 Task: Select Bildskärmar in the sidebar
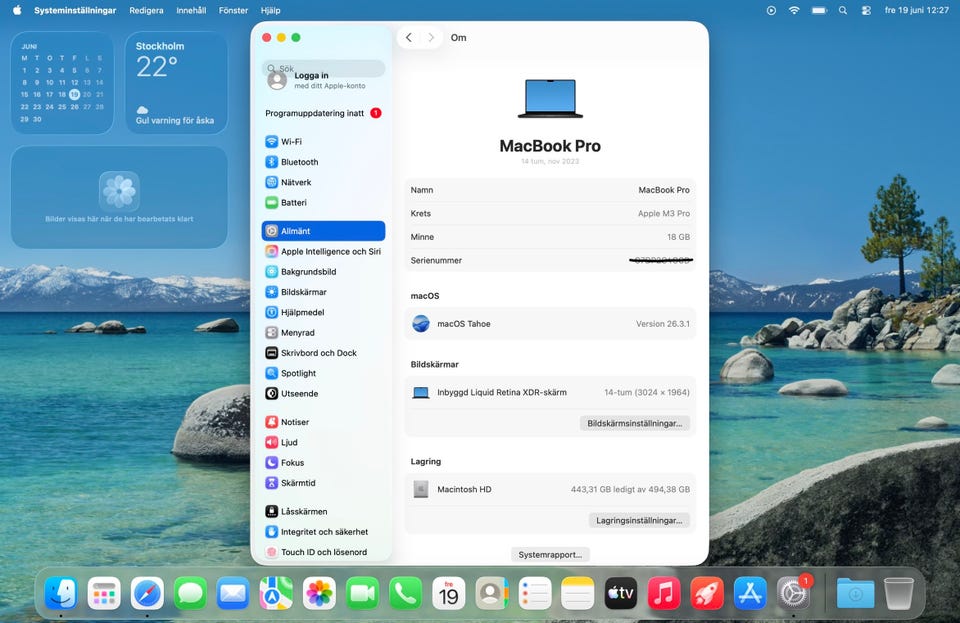pyautogui.click(x=323, y=292)
